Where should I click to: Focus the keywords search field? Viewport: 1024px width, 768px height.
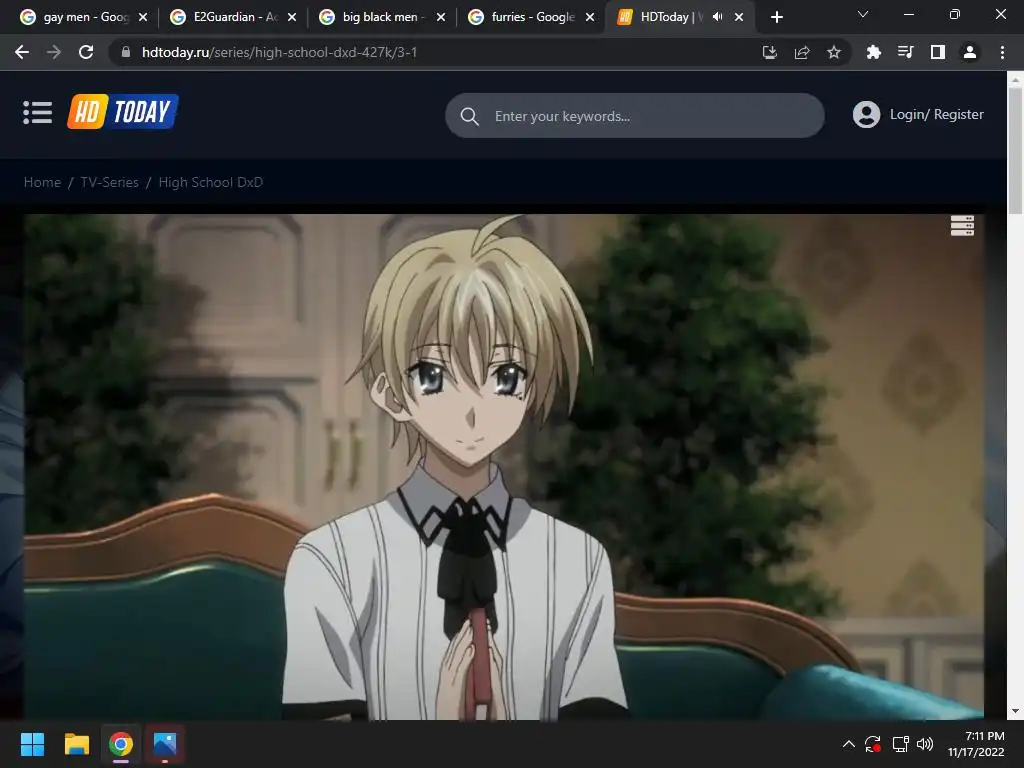pyautogui.click(x=635, y=116)
